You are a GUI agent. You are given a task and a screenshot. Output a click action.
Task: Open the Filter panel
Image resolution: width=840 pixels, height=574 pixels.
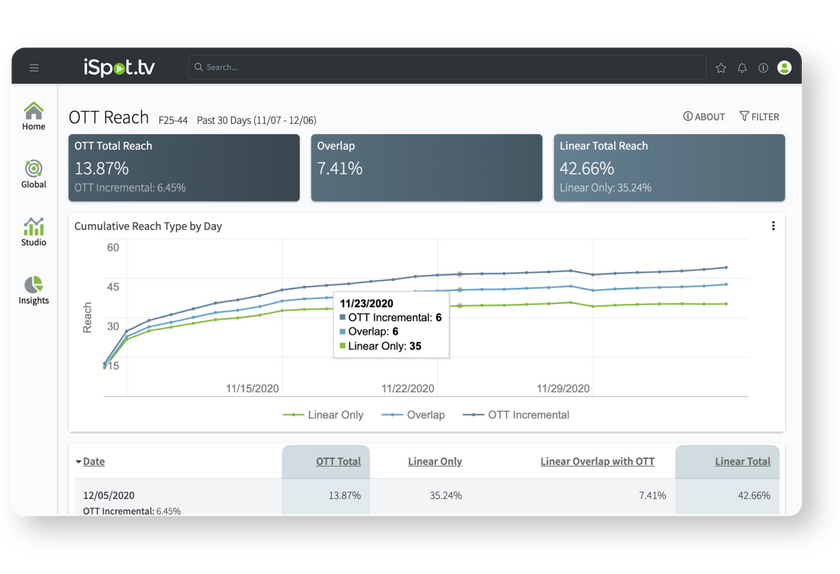tap(759, 117)
